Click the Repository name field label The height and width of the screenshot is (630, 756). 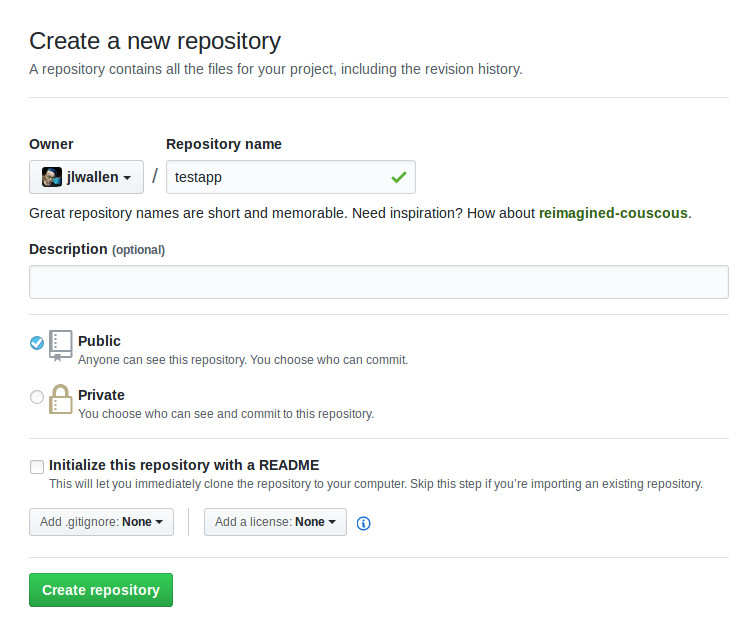tap(224, 144)
